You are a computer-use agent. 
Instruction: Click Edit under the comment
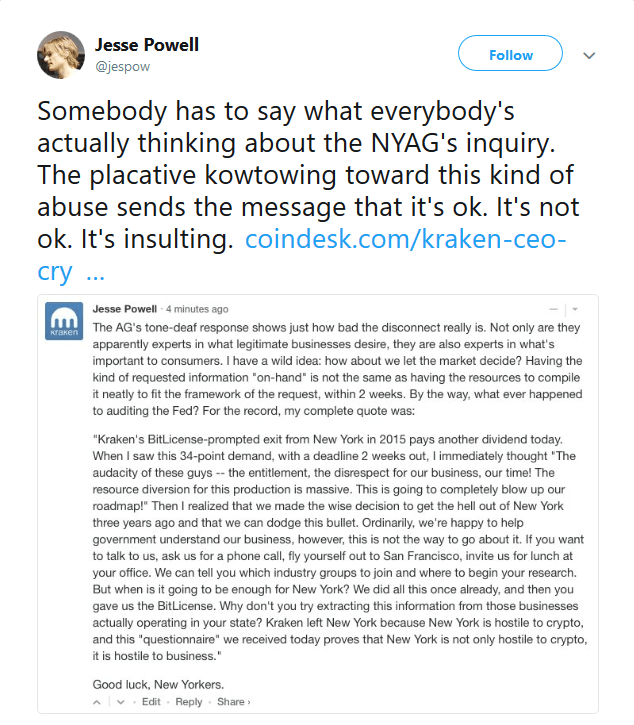[151, 702]
